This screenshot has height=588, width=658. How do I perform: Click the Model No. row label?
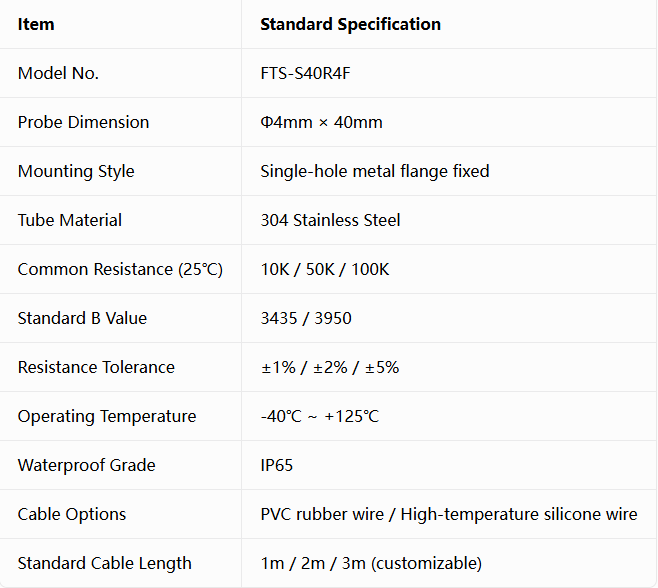[58, 73]
